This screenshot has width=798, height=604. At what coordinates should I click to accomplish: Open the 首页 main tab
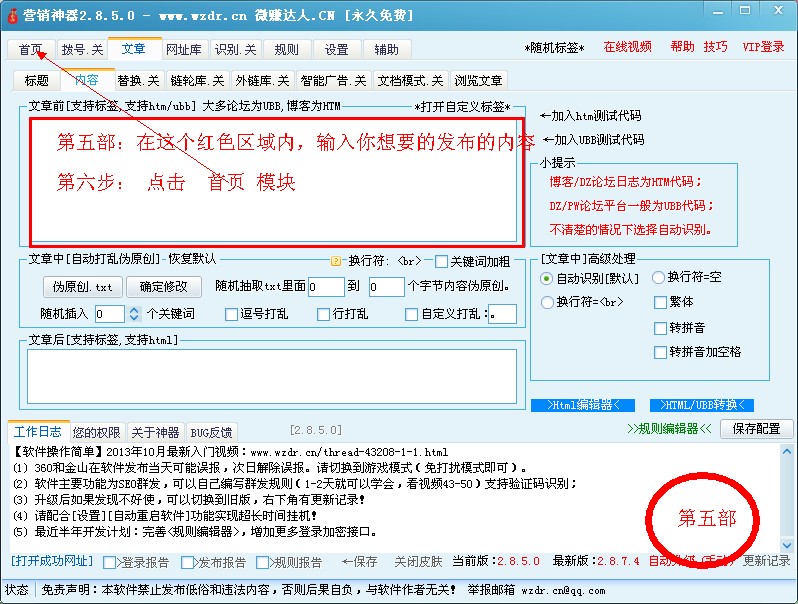(x=31, y=49)
